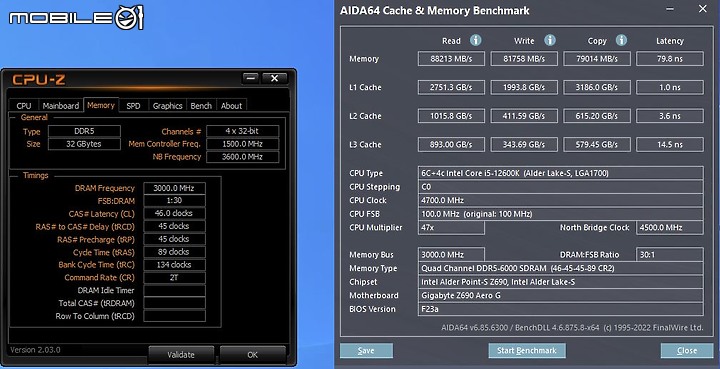Click the RAS# Precharge (tRP) value
720x369 pixels.
pyautogui.click(x=174, y=239)
